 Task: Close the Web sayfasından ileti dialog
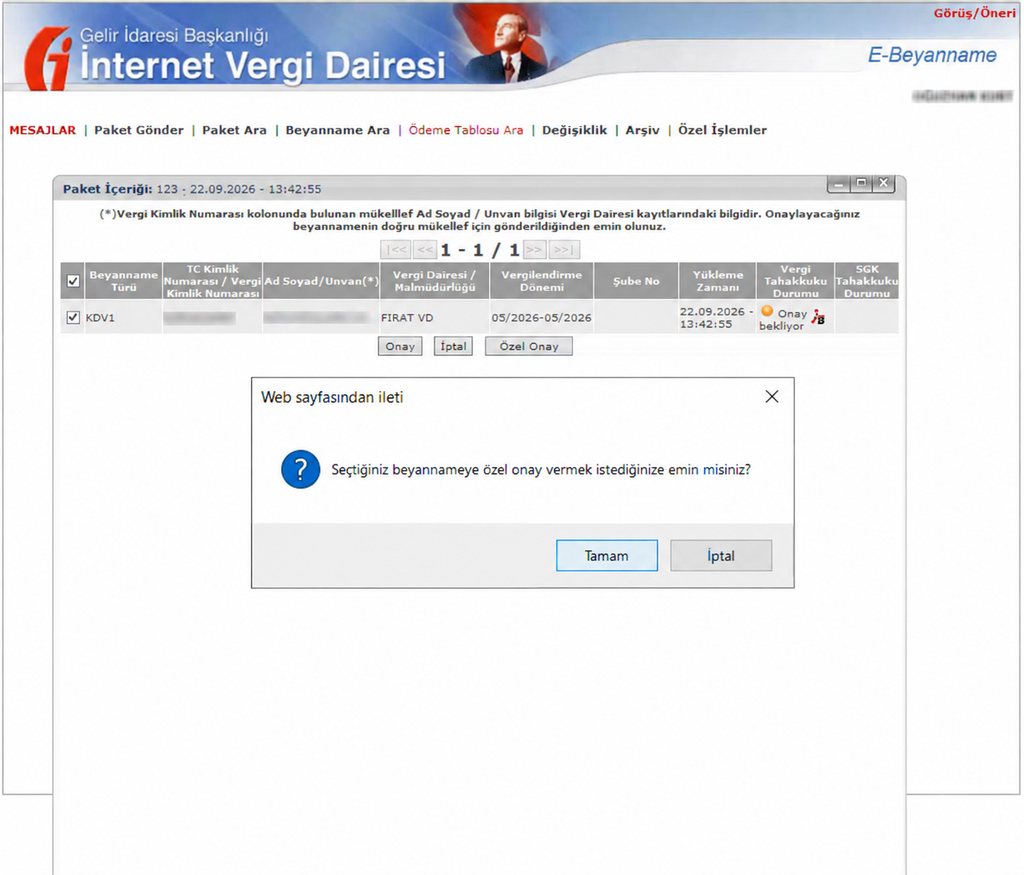(771, 396)
